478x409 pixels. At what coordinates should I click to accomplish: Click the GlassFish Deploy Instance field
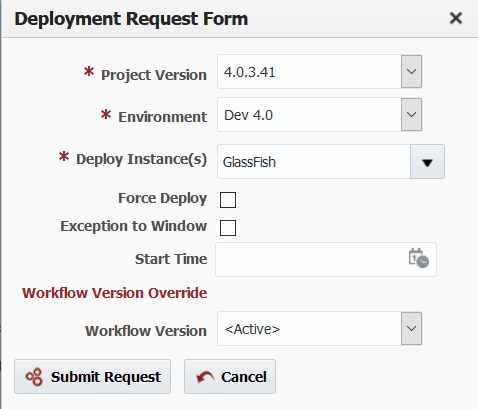pos(314,162)
